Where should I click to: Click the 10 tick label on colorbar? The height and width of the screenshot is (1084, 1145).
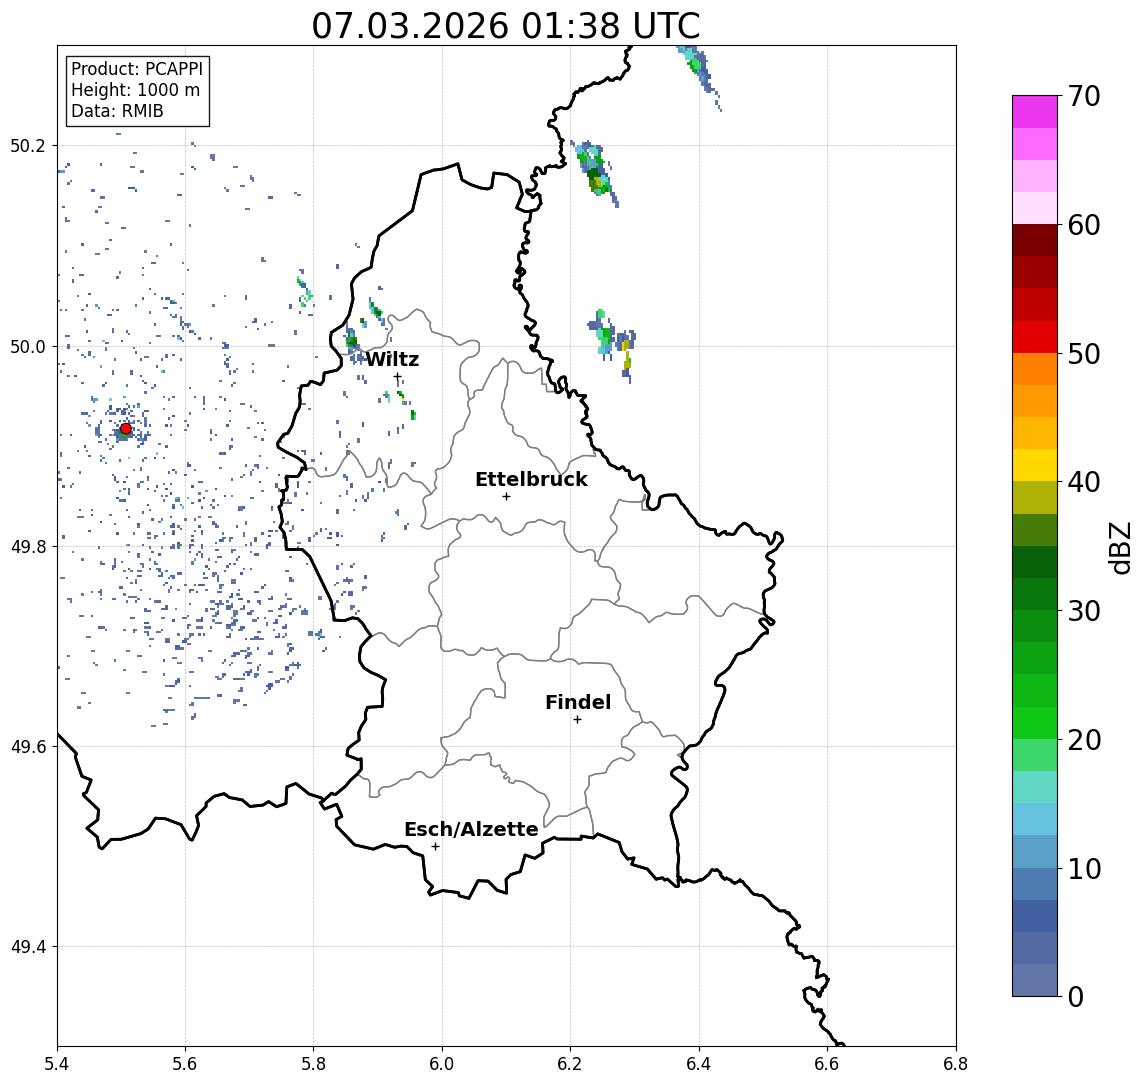[x=1084, y=868]
